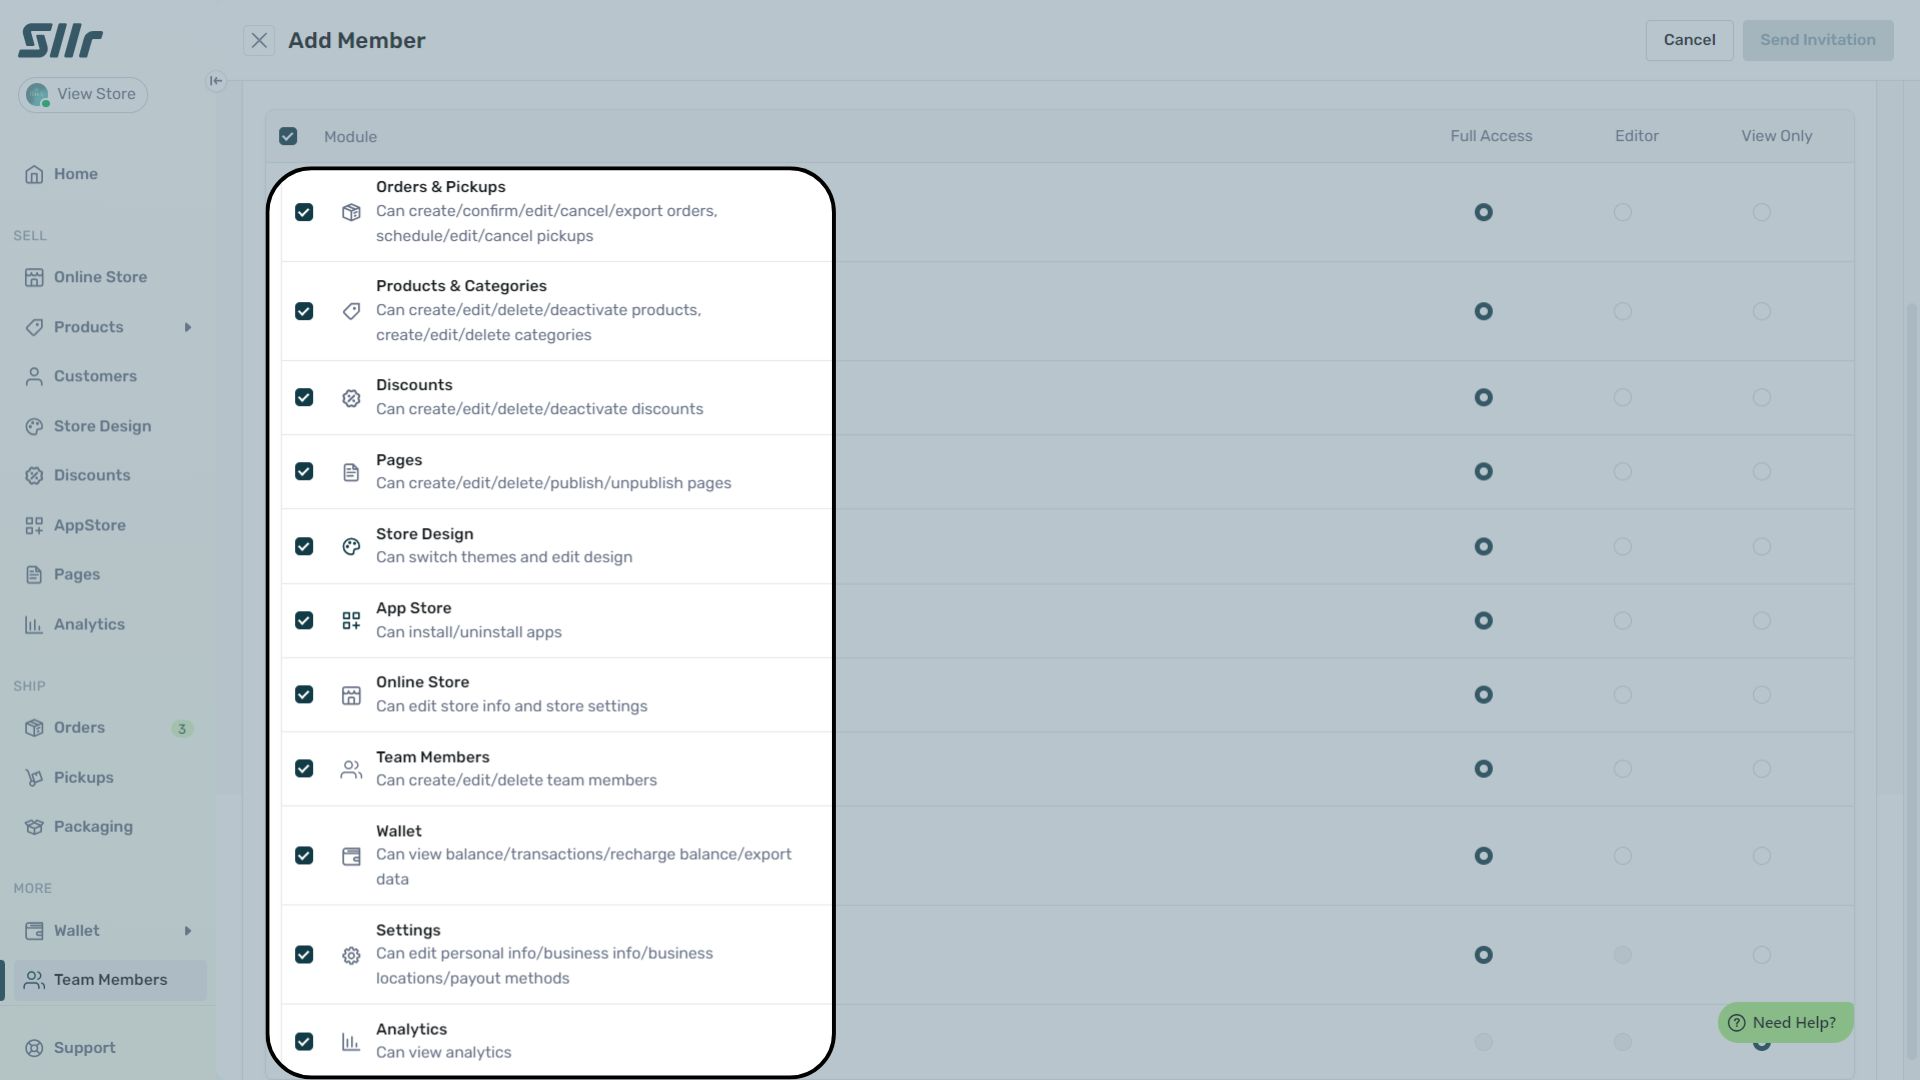The height and width of the screenshot is (1080, 1920).
Task: Click the AppStore grid icon in sidebar
Action: pyautogui.click(x=34, y=525)
